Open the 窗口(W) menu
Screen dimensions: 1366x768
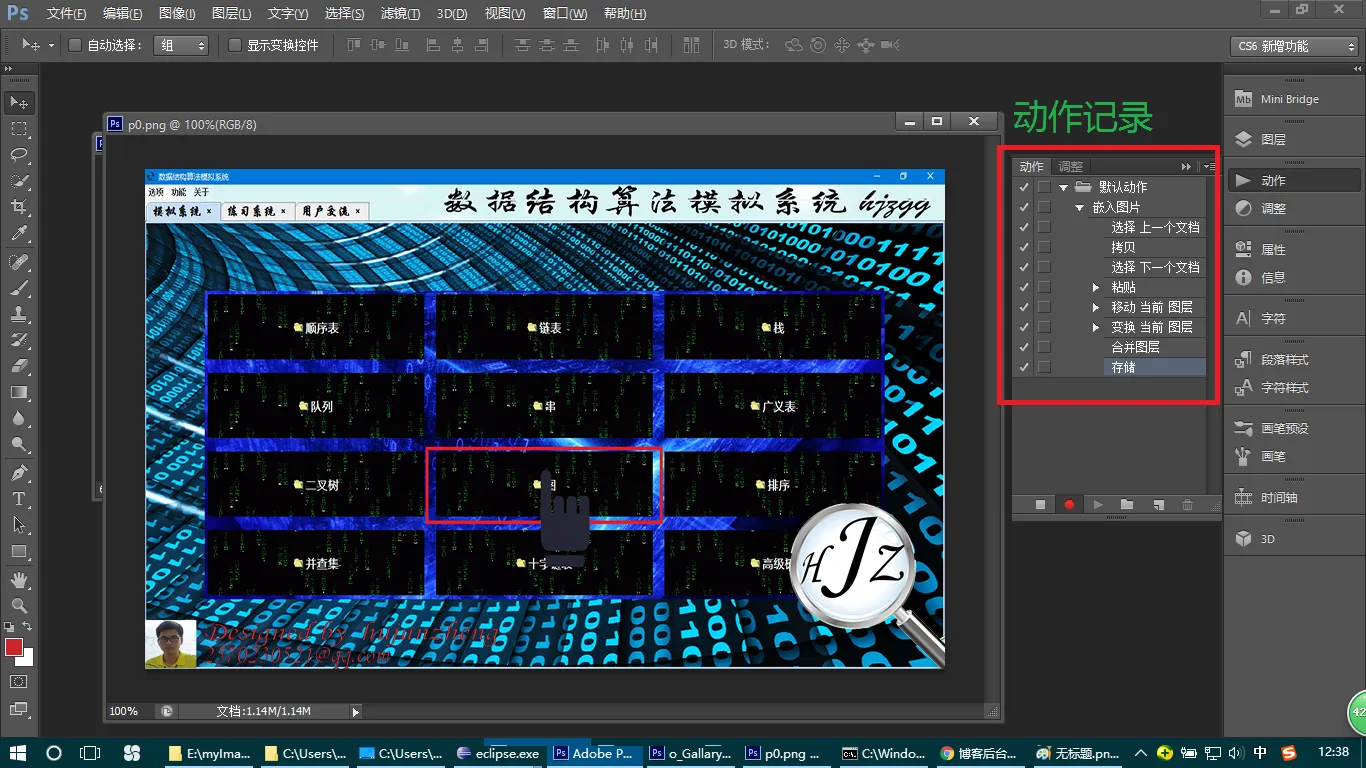566,14
